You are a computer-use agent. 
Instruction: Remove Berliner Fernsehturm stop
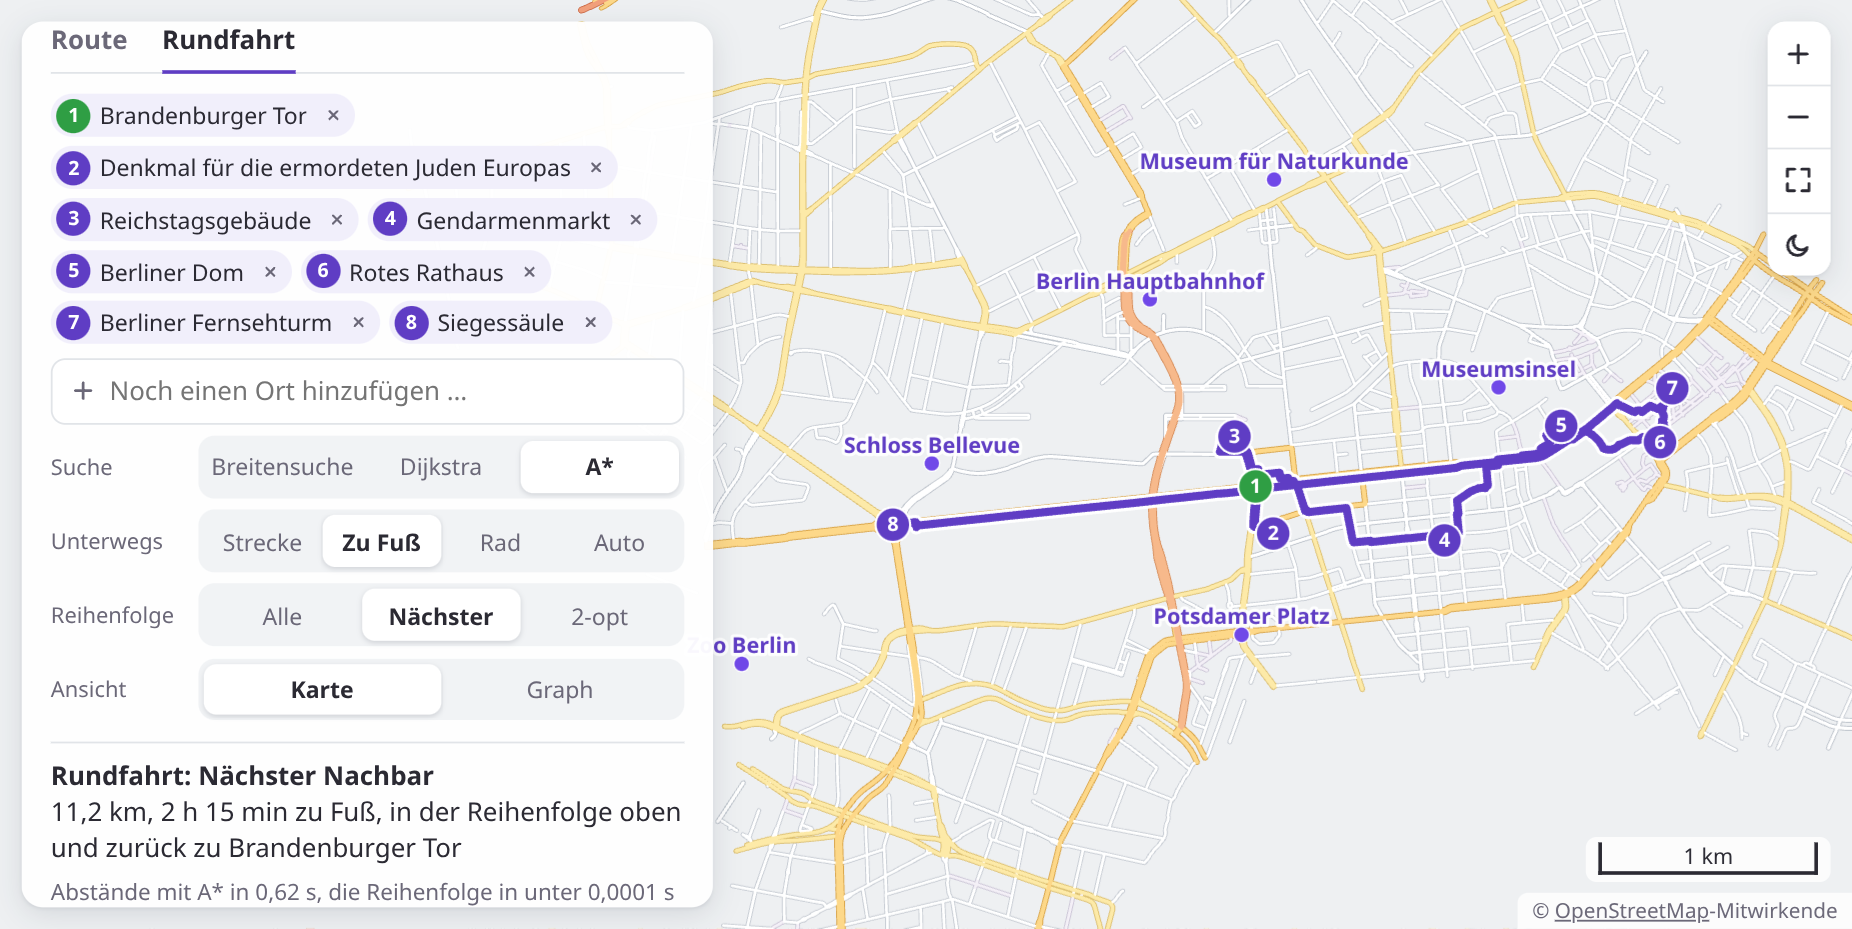point(358,322)
